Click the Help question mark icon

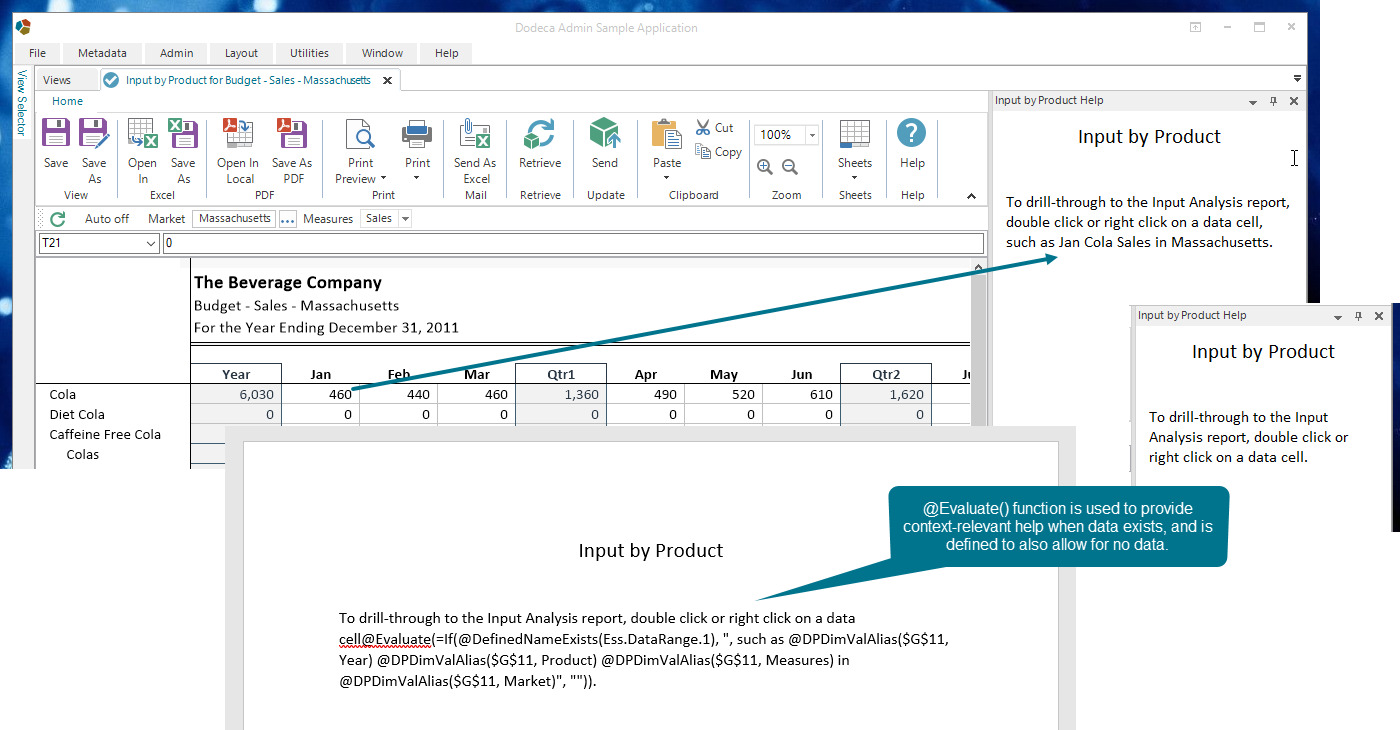coord(911,134)
